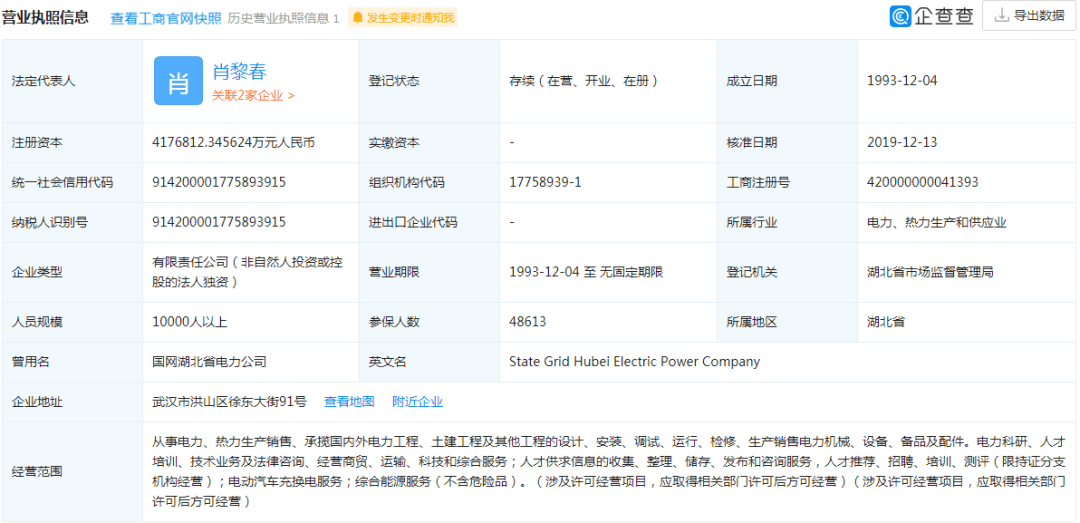Viewport: 1080px width, 523px height.
Task: Expand 关联2家企业 link
Action: (x=253, y=96)
